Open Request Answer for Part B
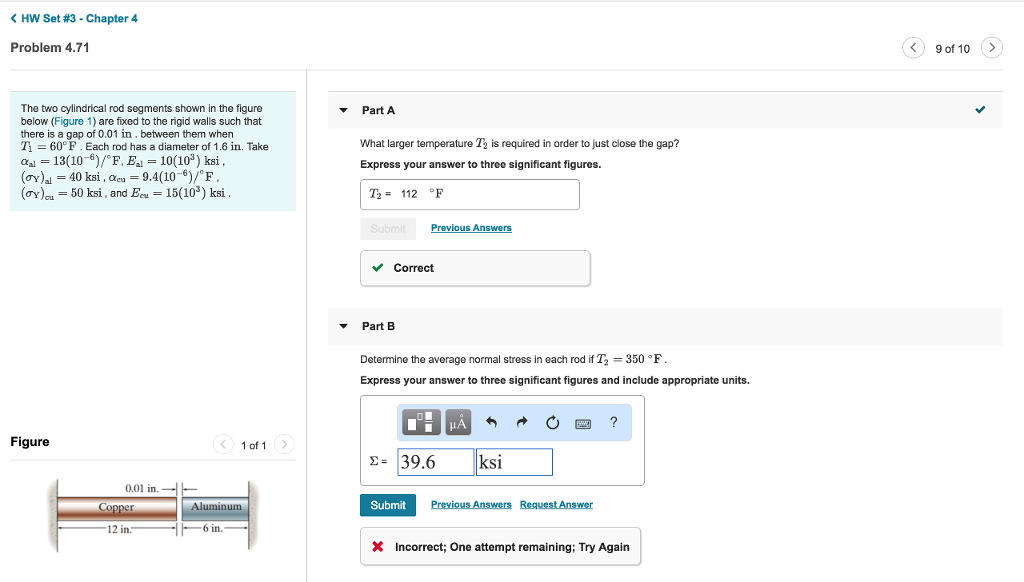This screenshot has width=1024, height=582. [x=556, y=505]
